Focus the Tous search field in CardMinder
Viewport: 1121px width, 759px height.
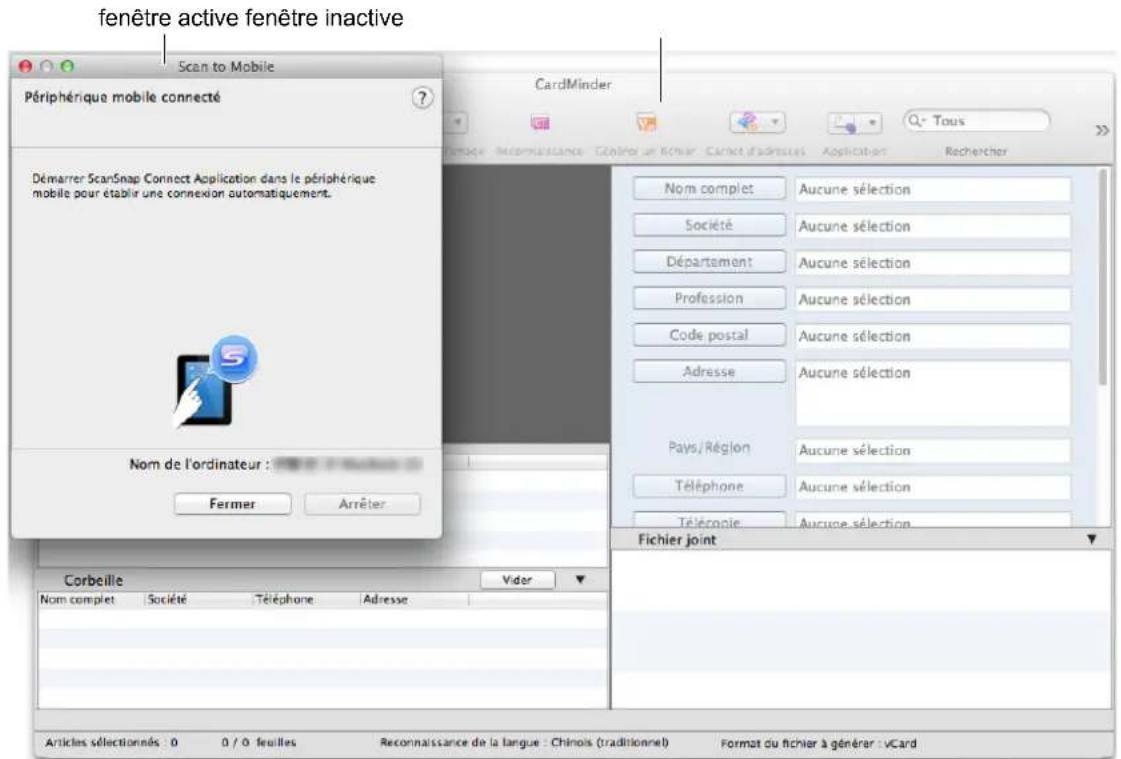(977, 121)
